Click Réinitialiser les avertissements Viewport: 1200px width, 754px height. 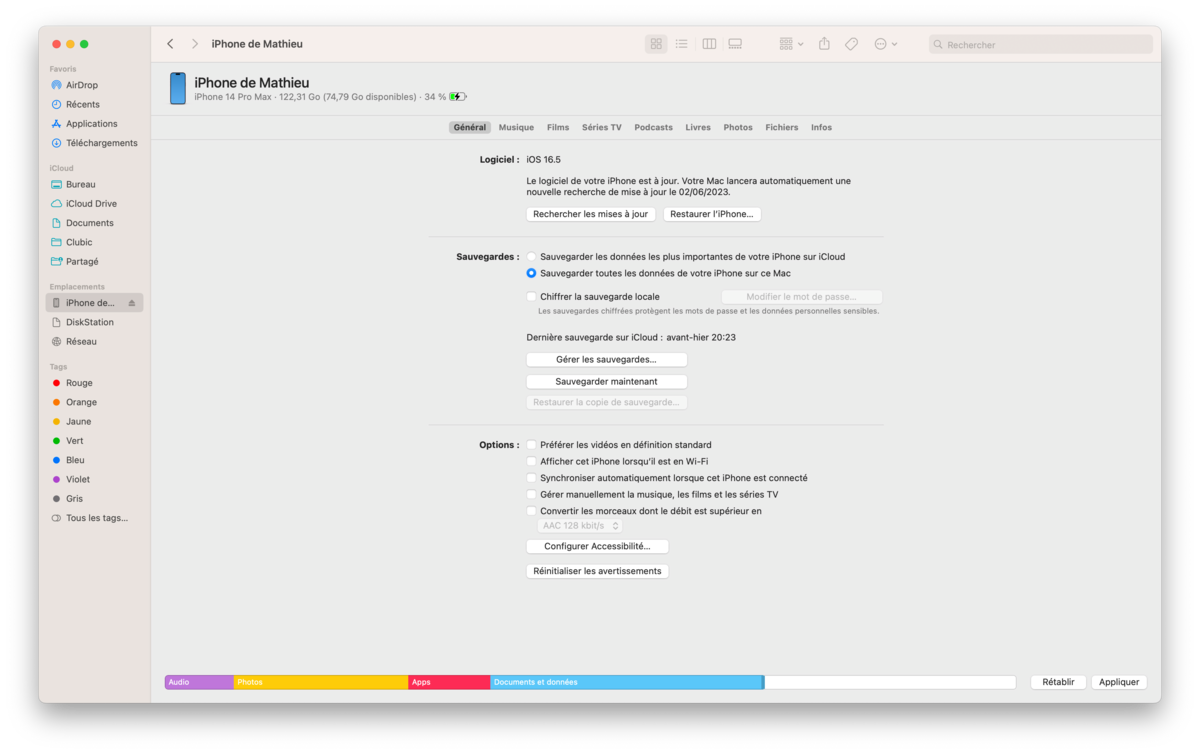(x=598, y=571)
